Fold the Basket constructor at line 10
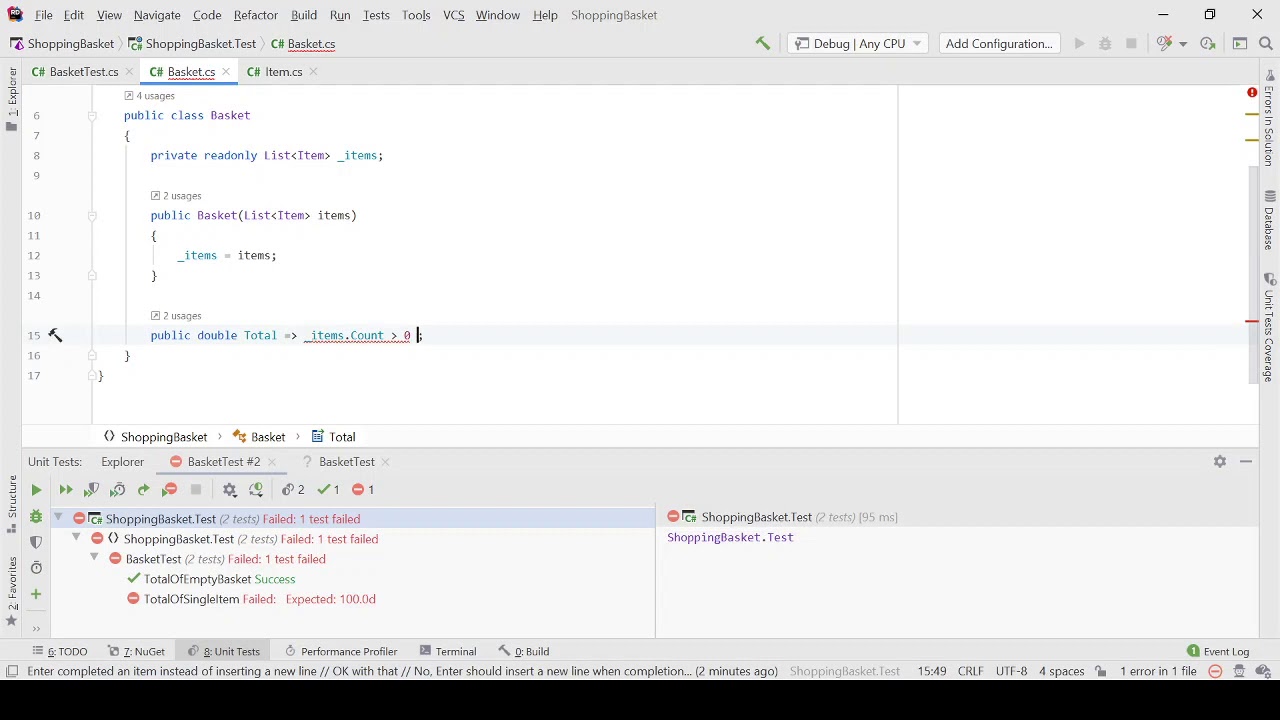This screenshot has width=1280, height=720. 91,216
